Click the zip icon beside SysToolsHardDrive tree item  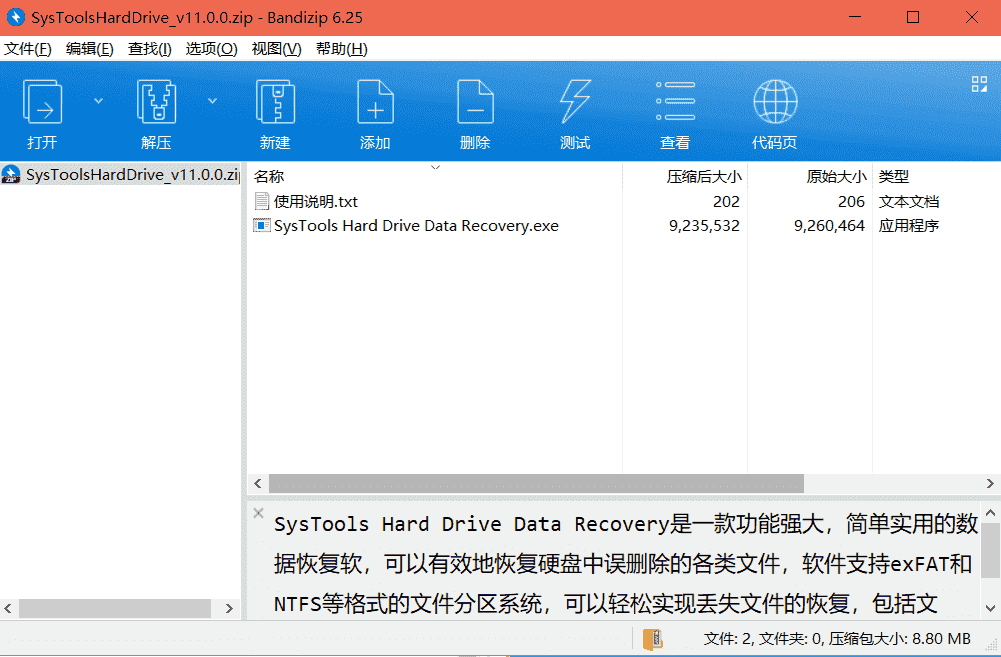[x=11, y=174]
